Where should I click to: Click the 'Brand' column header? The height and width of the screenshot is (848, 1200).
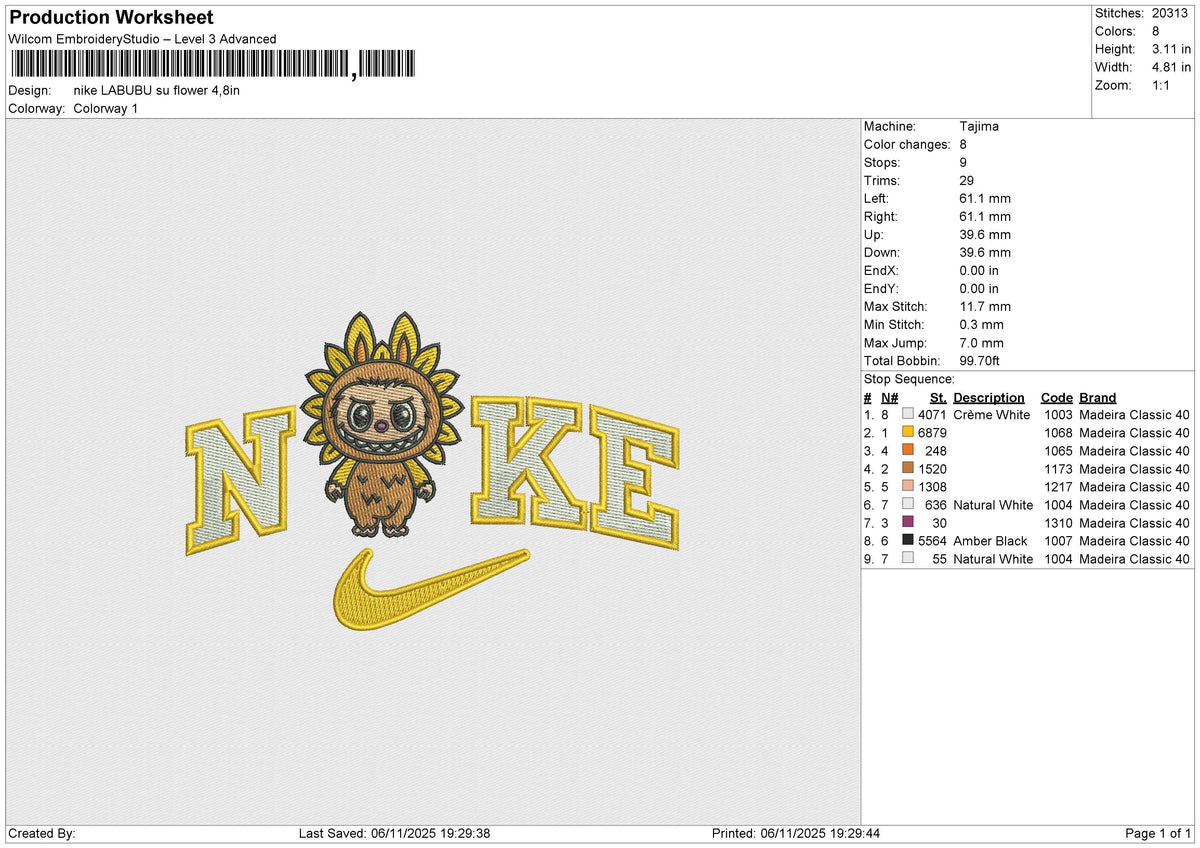[x=1098, y=397]
